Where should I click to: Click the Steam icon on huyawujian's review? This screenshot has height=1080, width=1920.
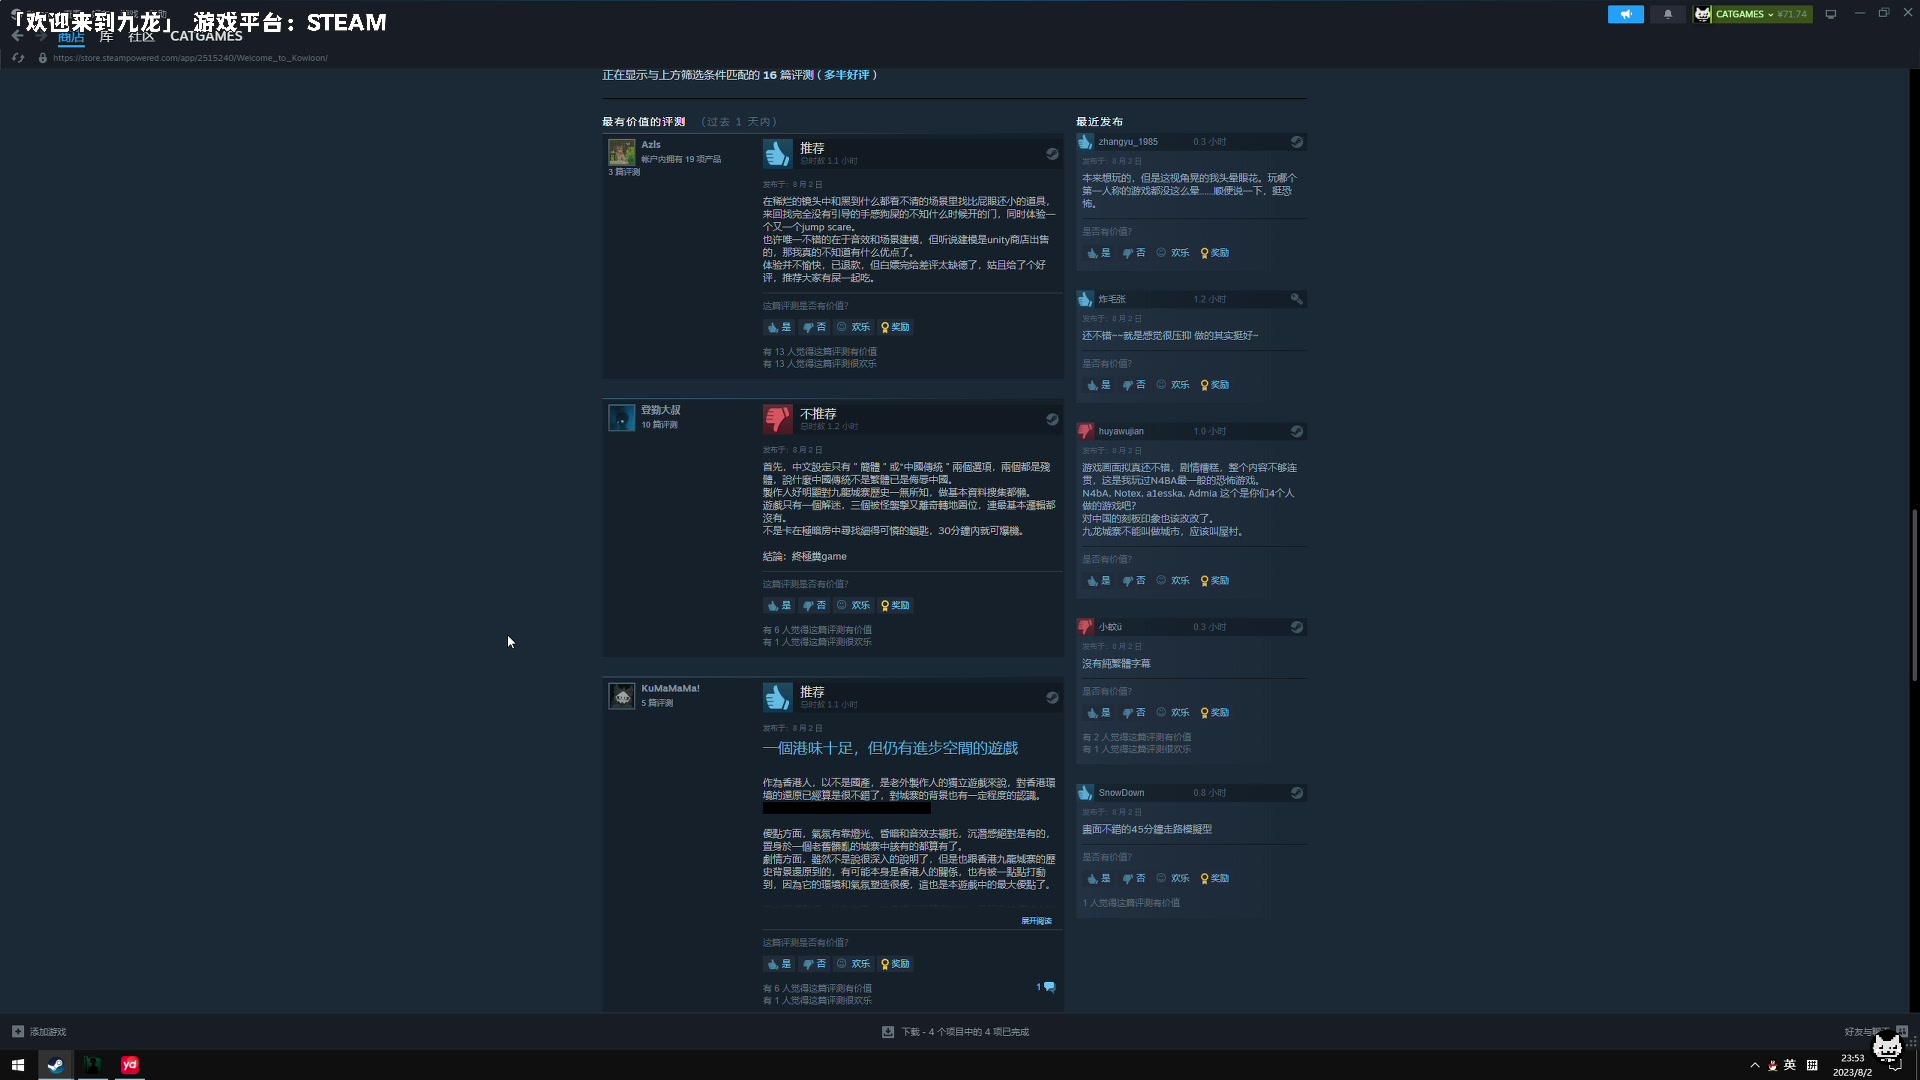[1297, 431]
